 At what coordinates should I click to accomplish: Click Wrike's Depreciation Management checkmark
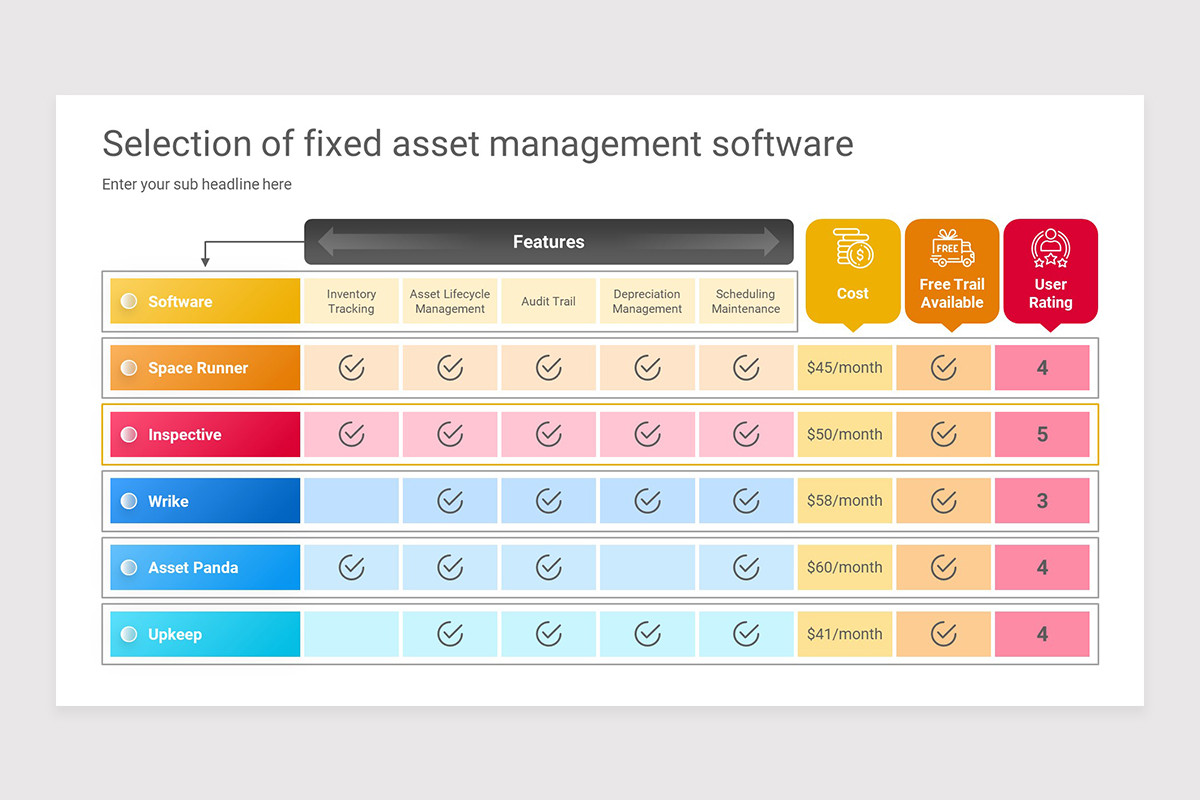(x=647, y=500)
